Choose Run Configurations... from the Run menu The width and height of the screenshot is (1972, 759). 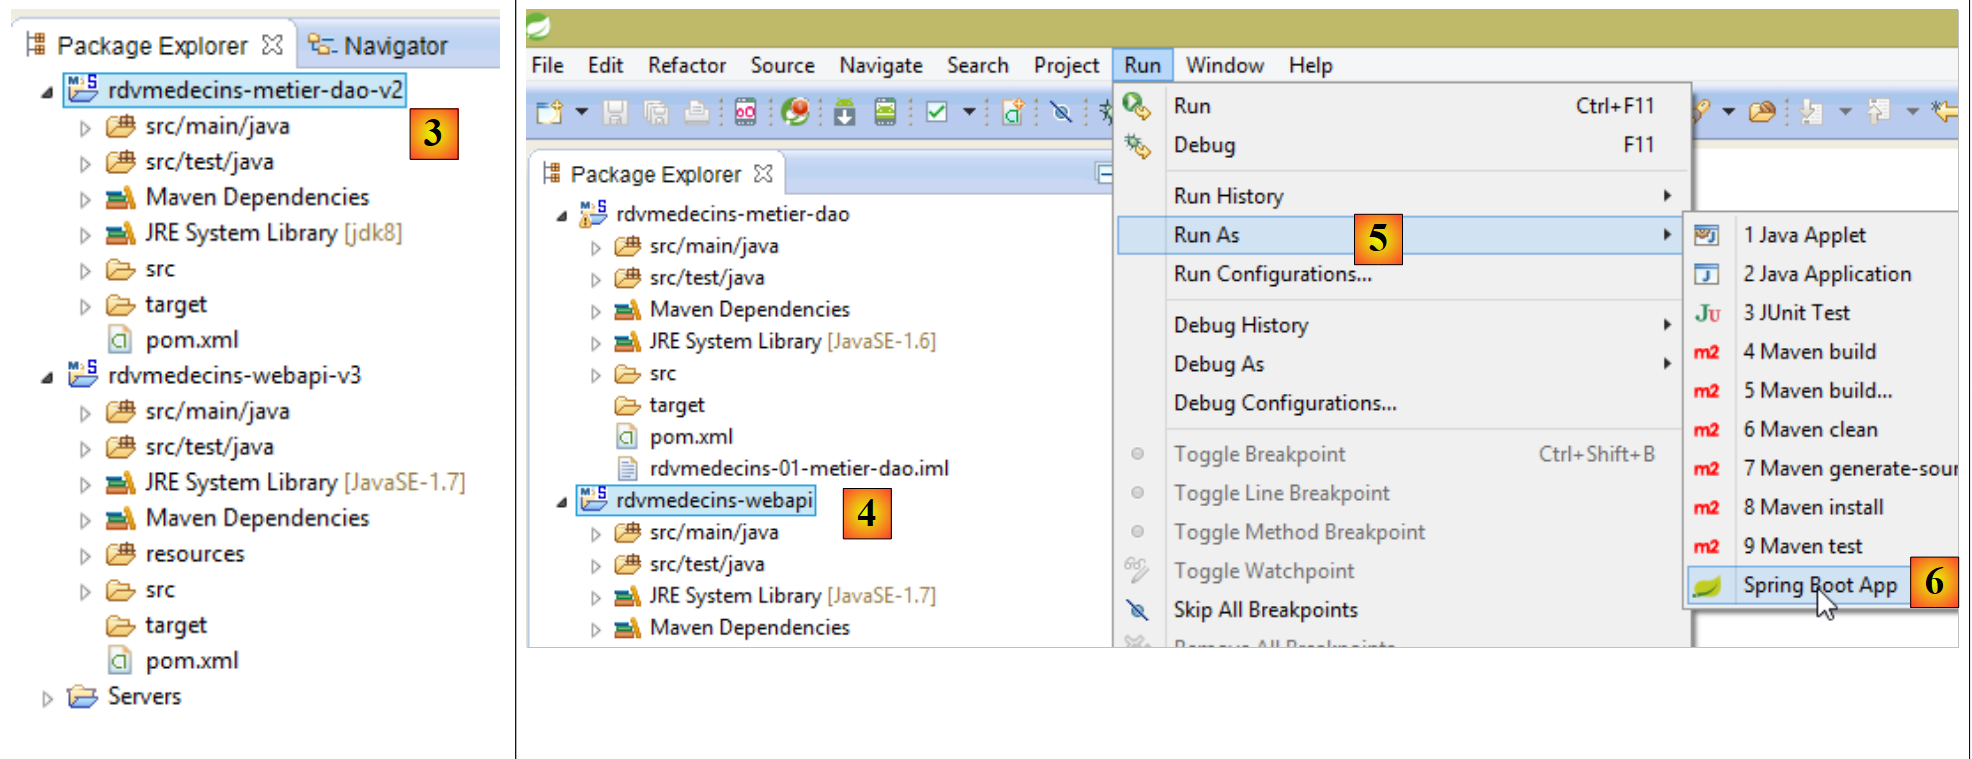(1272, 274)
